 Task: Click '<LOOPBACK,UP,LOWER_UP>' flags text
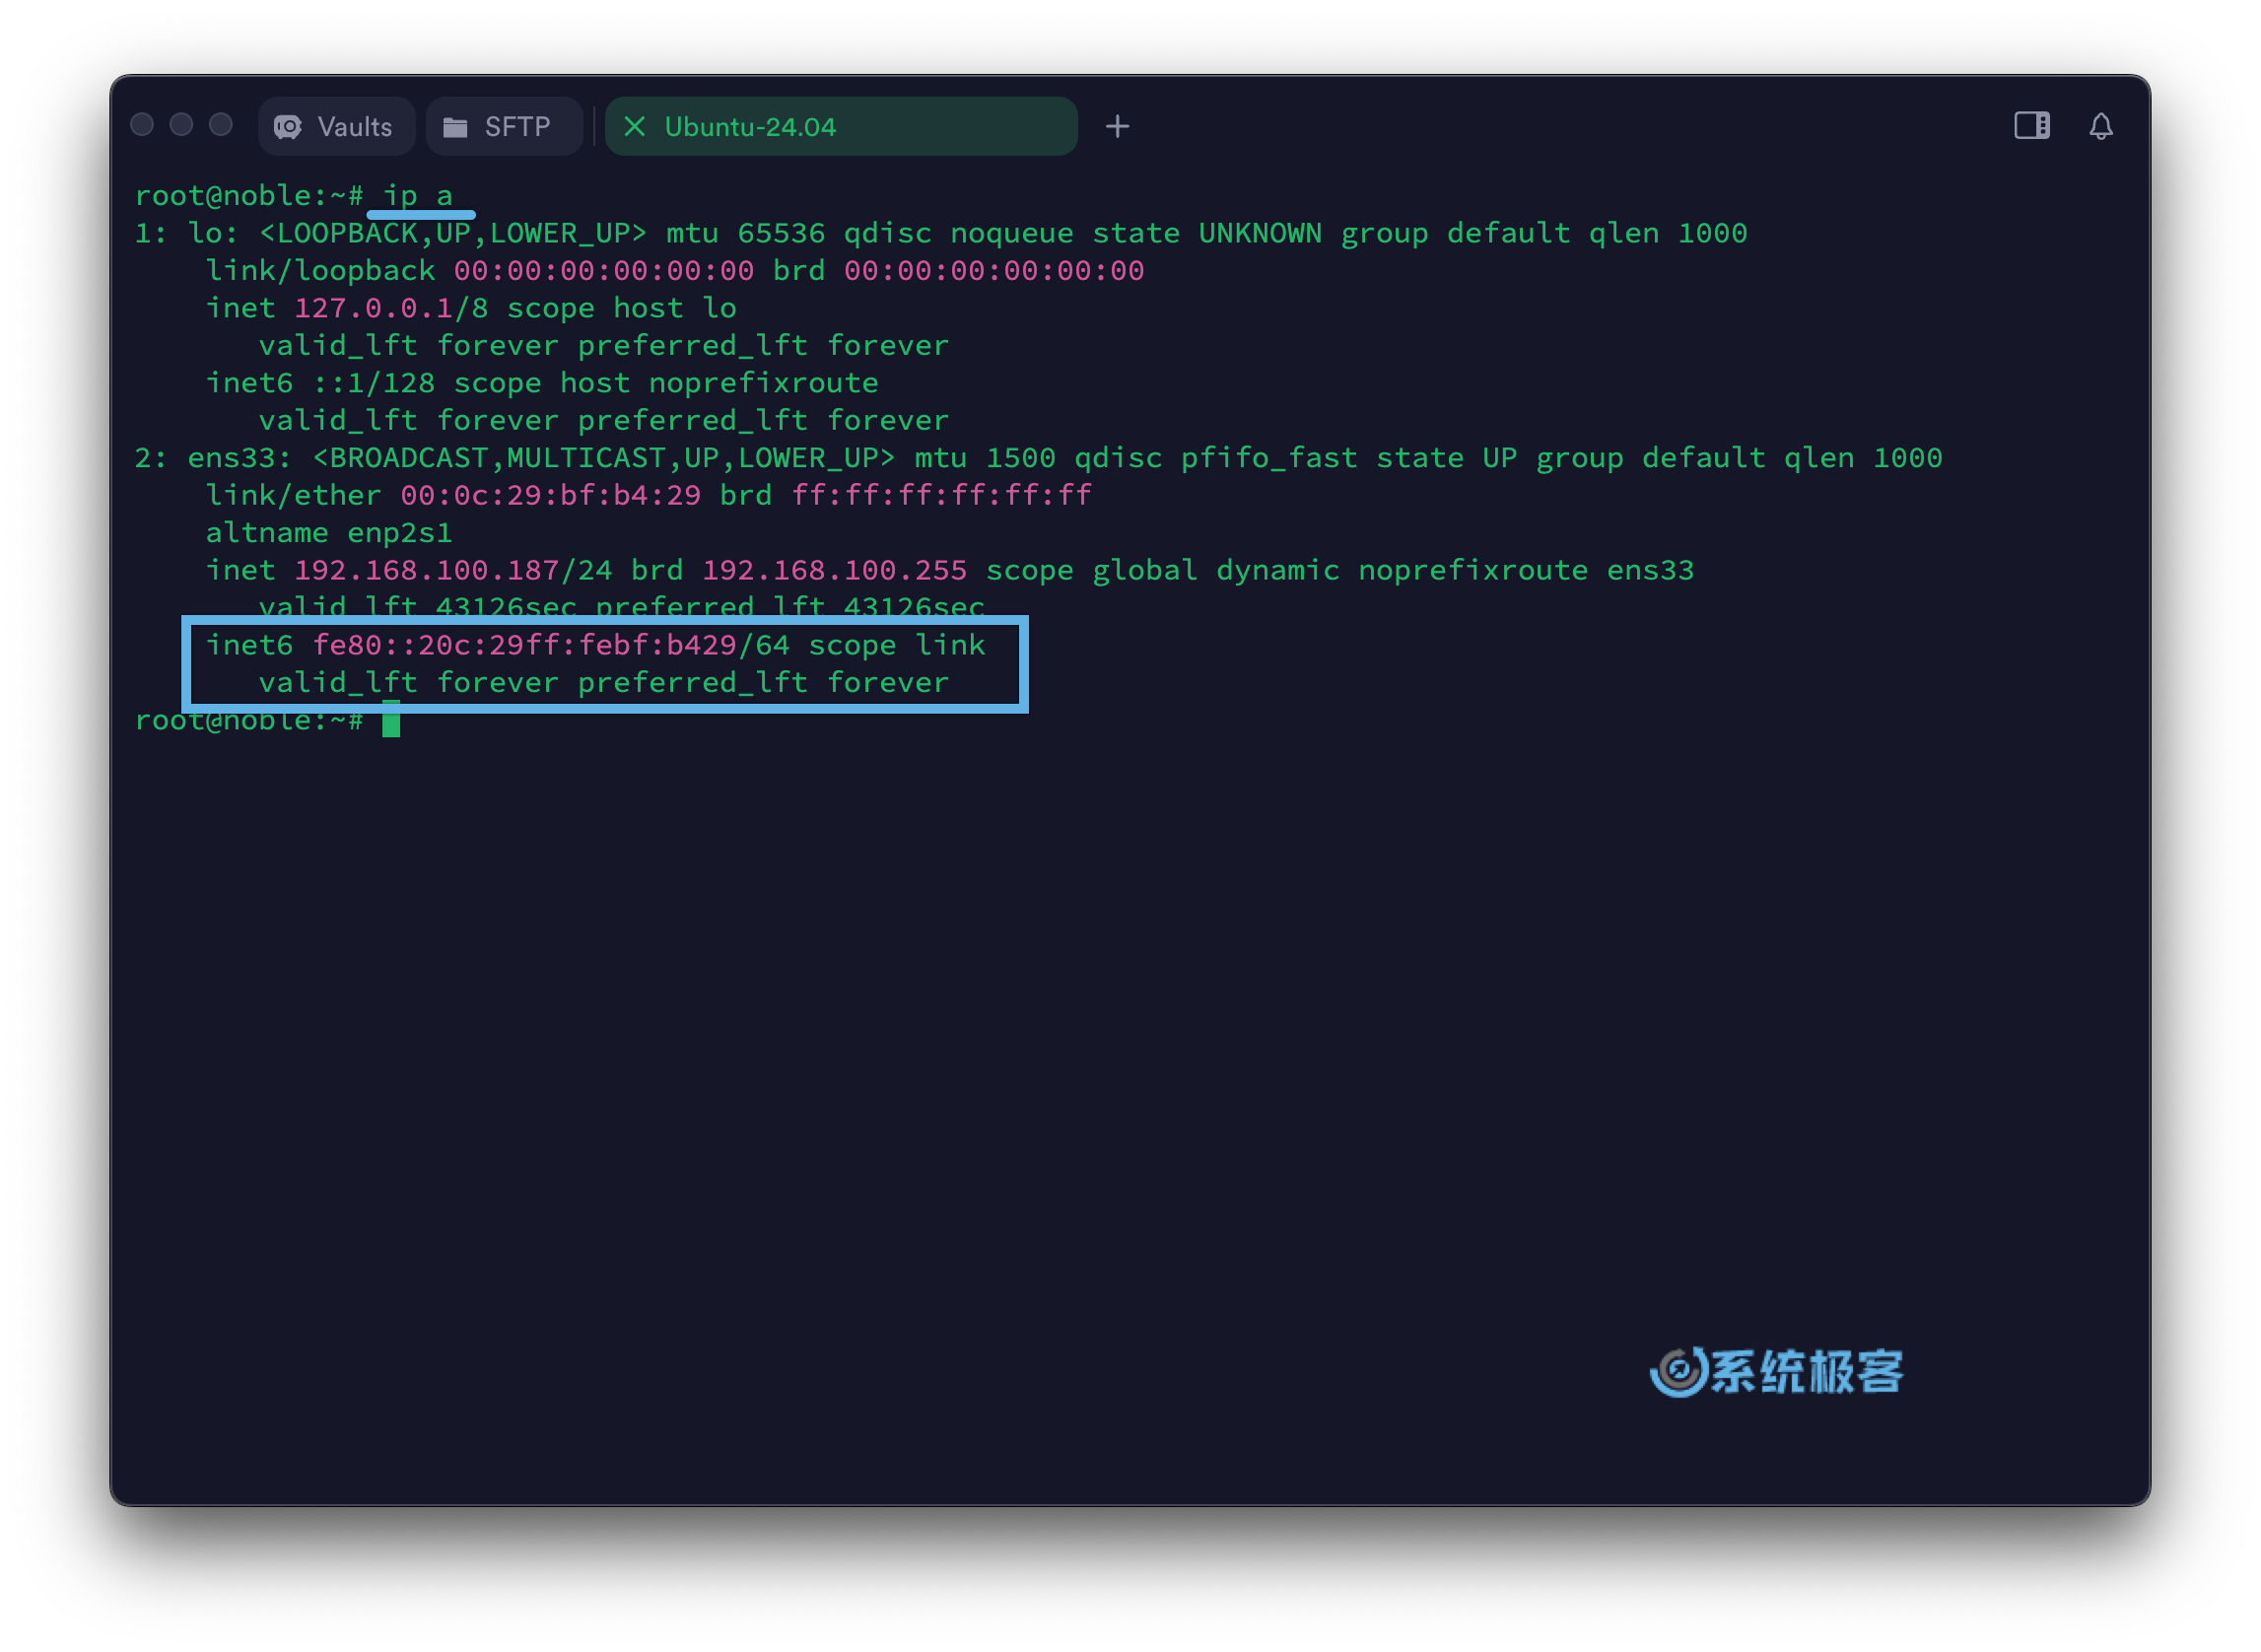pyautogui.click(x=453, y=233)
